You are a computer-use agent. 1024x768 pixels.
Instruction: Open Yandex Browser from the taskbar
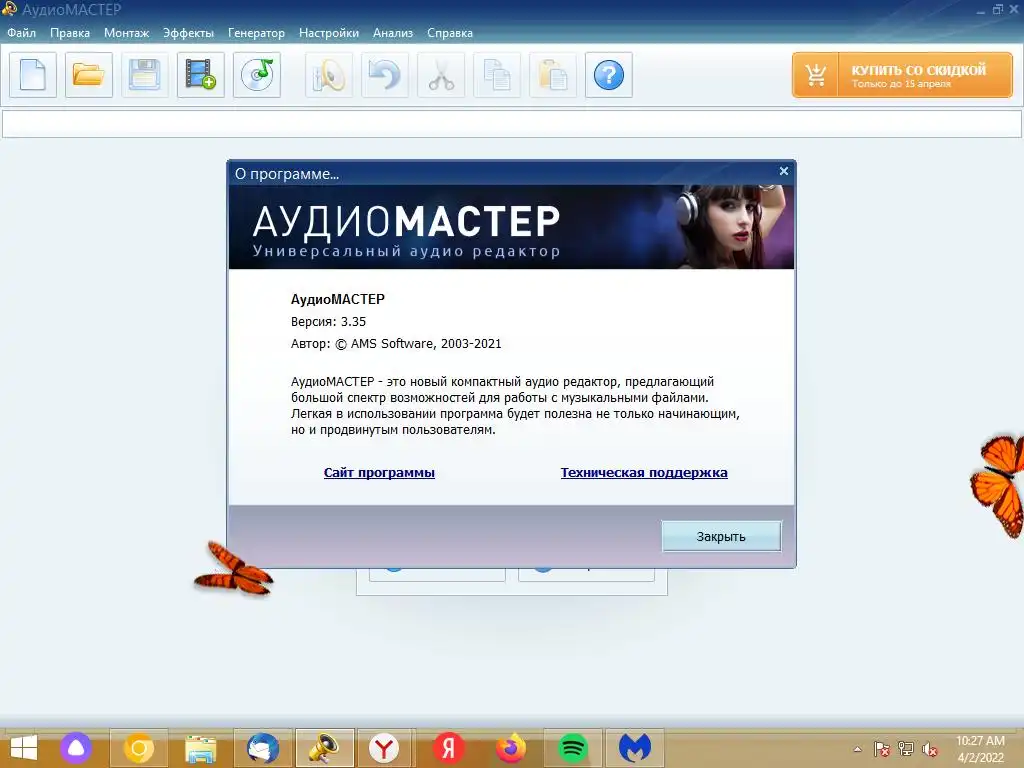(x=383, y=748)
